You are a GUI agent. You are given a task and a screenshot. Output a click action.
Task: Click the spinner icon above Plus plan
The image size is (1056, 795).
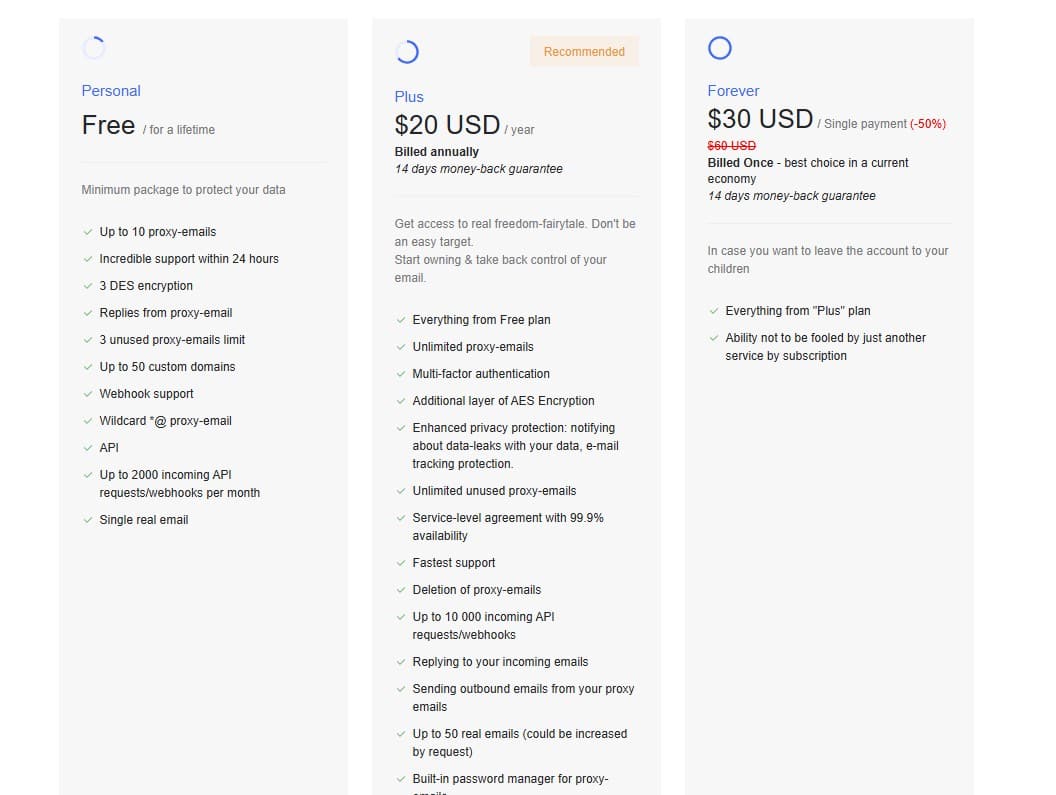point(406,51)
